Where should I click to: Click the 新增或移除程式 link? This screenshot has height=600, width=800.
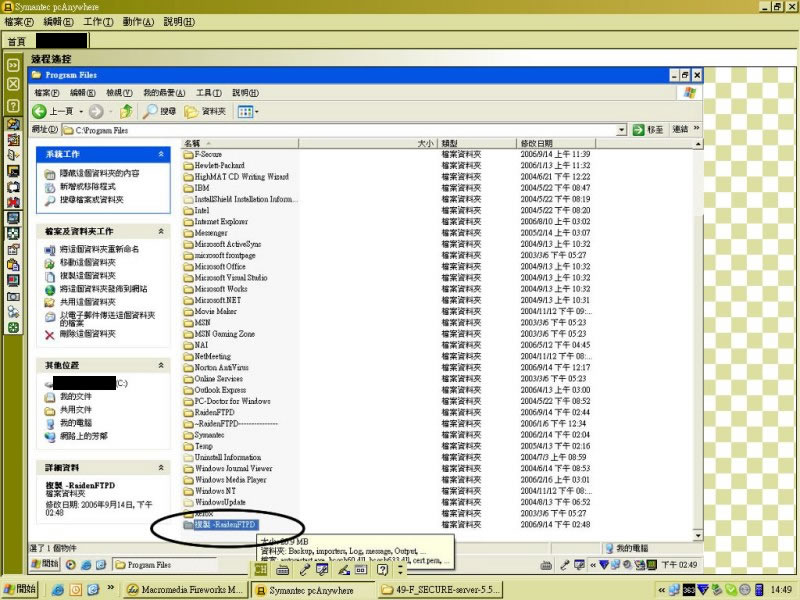coord(88,187)
